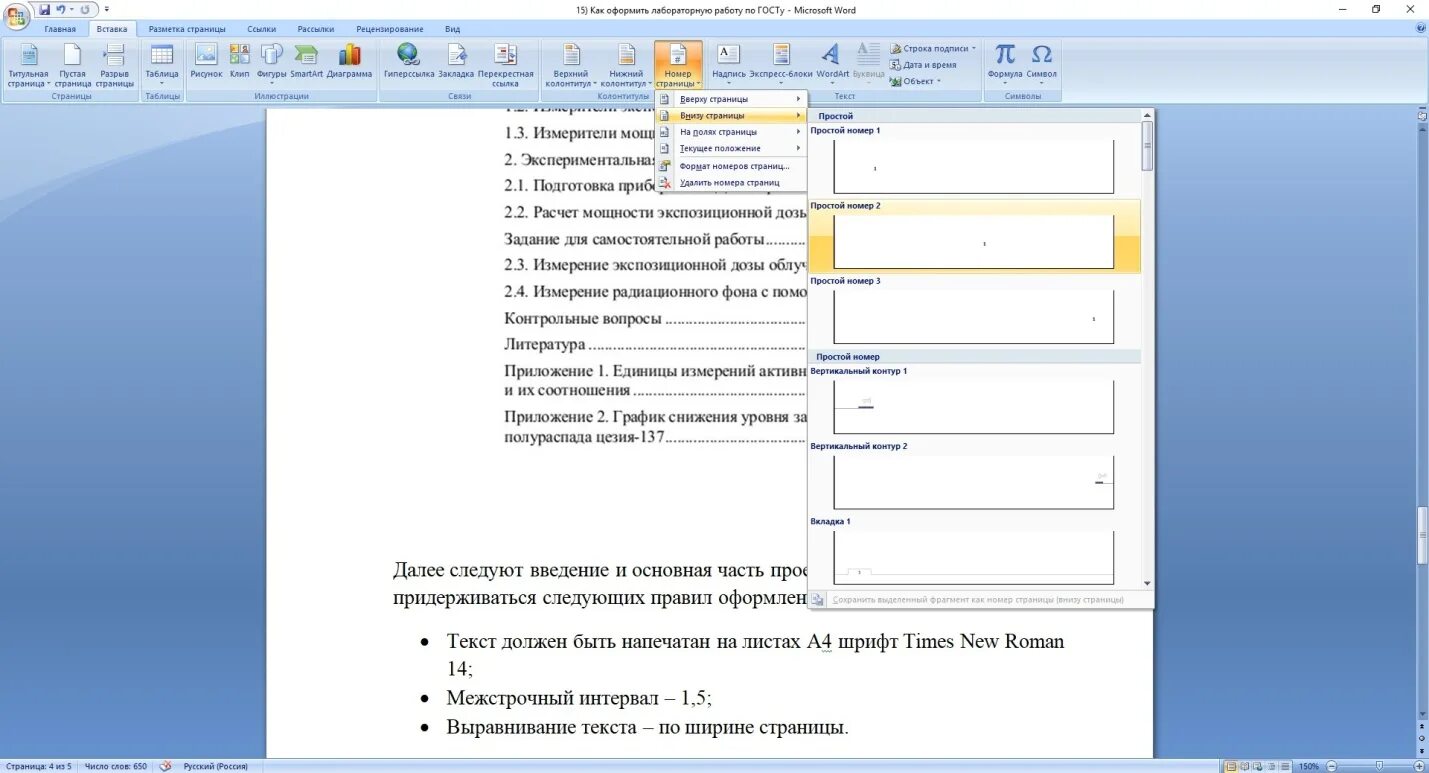The image size is (1429, 773).
Task: Redo the last action
Action: pyautogui.click(x=84, y=9)
